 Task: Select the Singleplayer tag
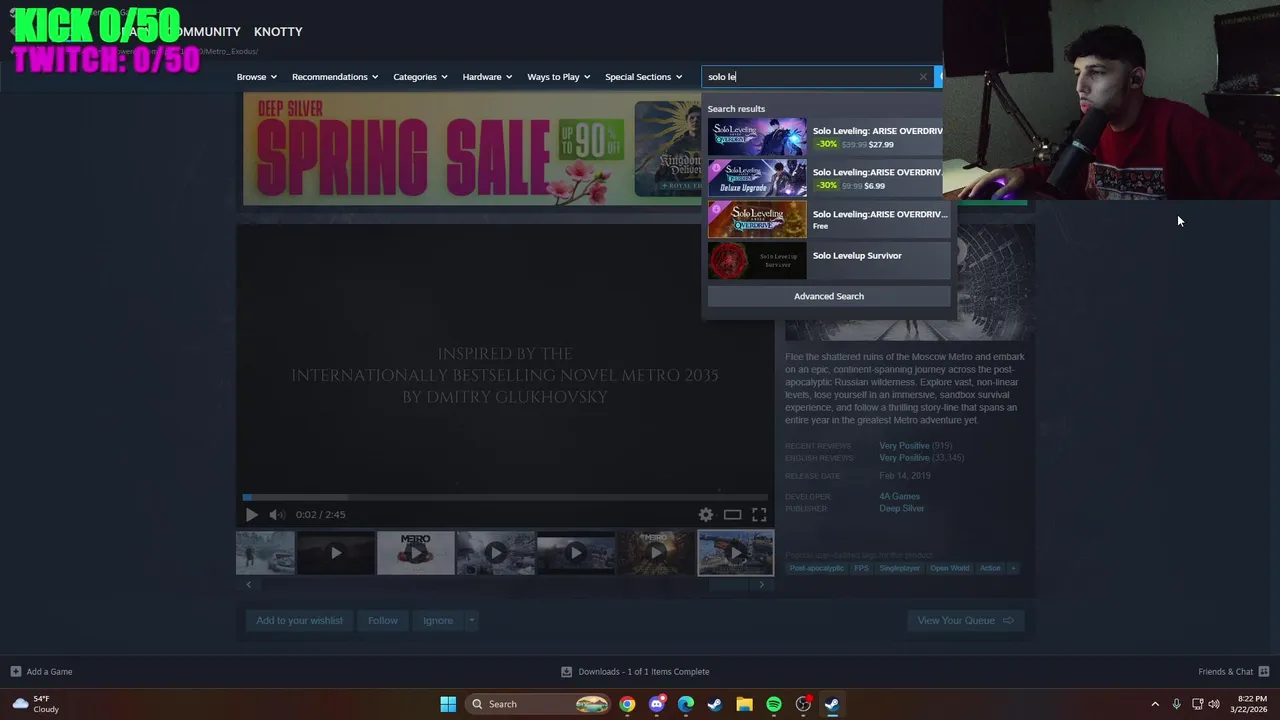click(x=900, y=568)
